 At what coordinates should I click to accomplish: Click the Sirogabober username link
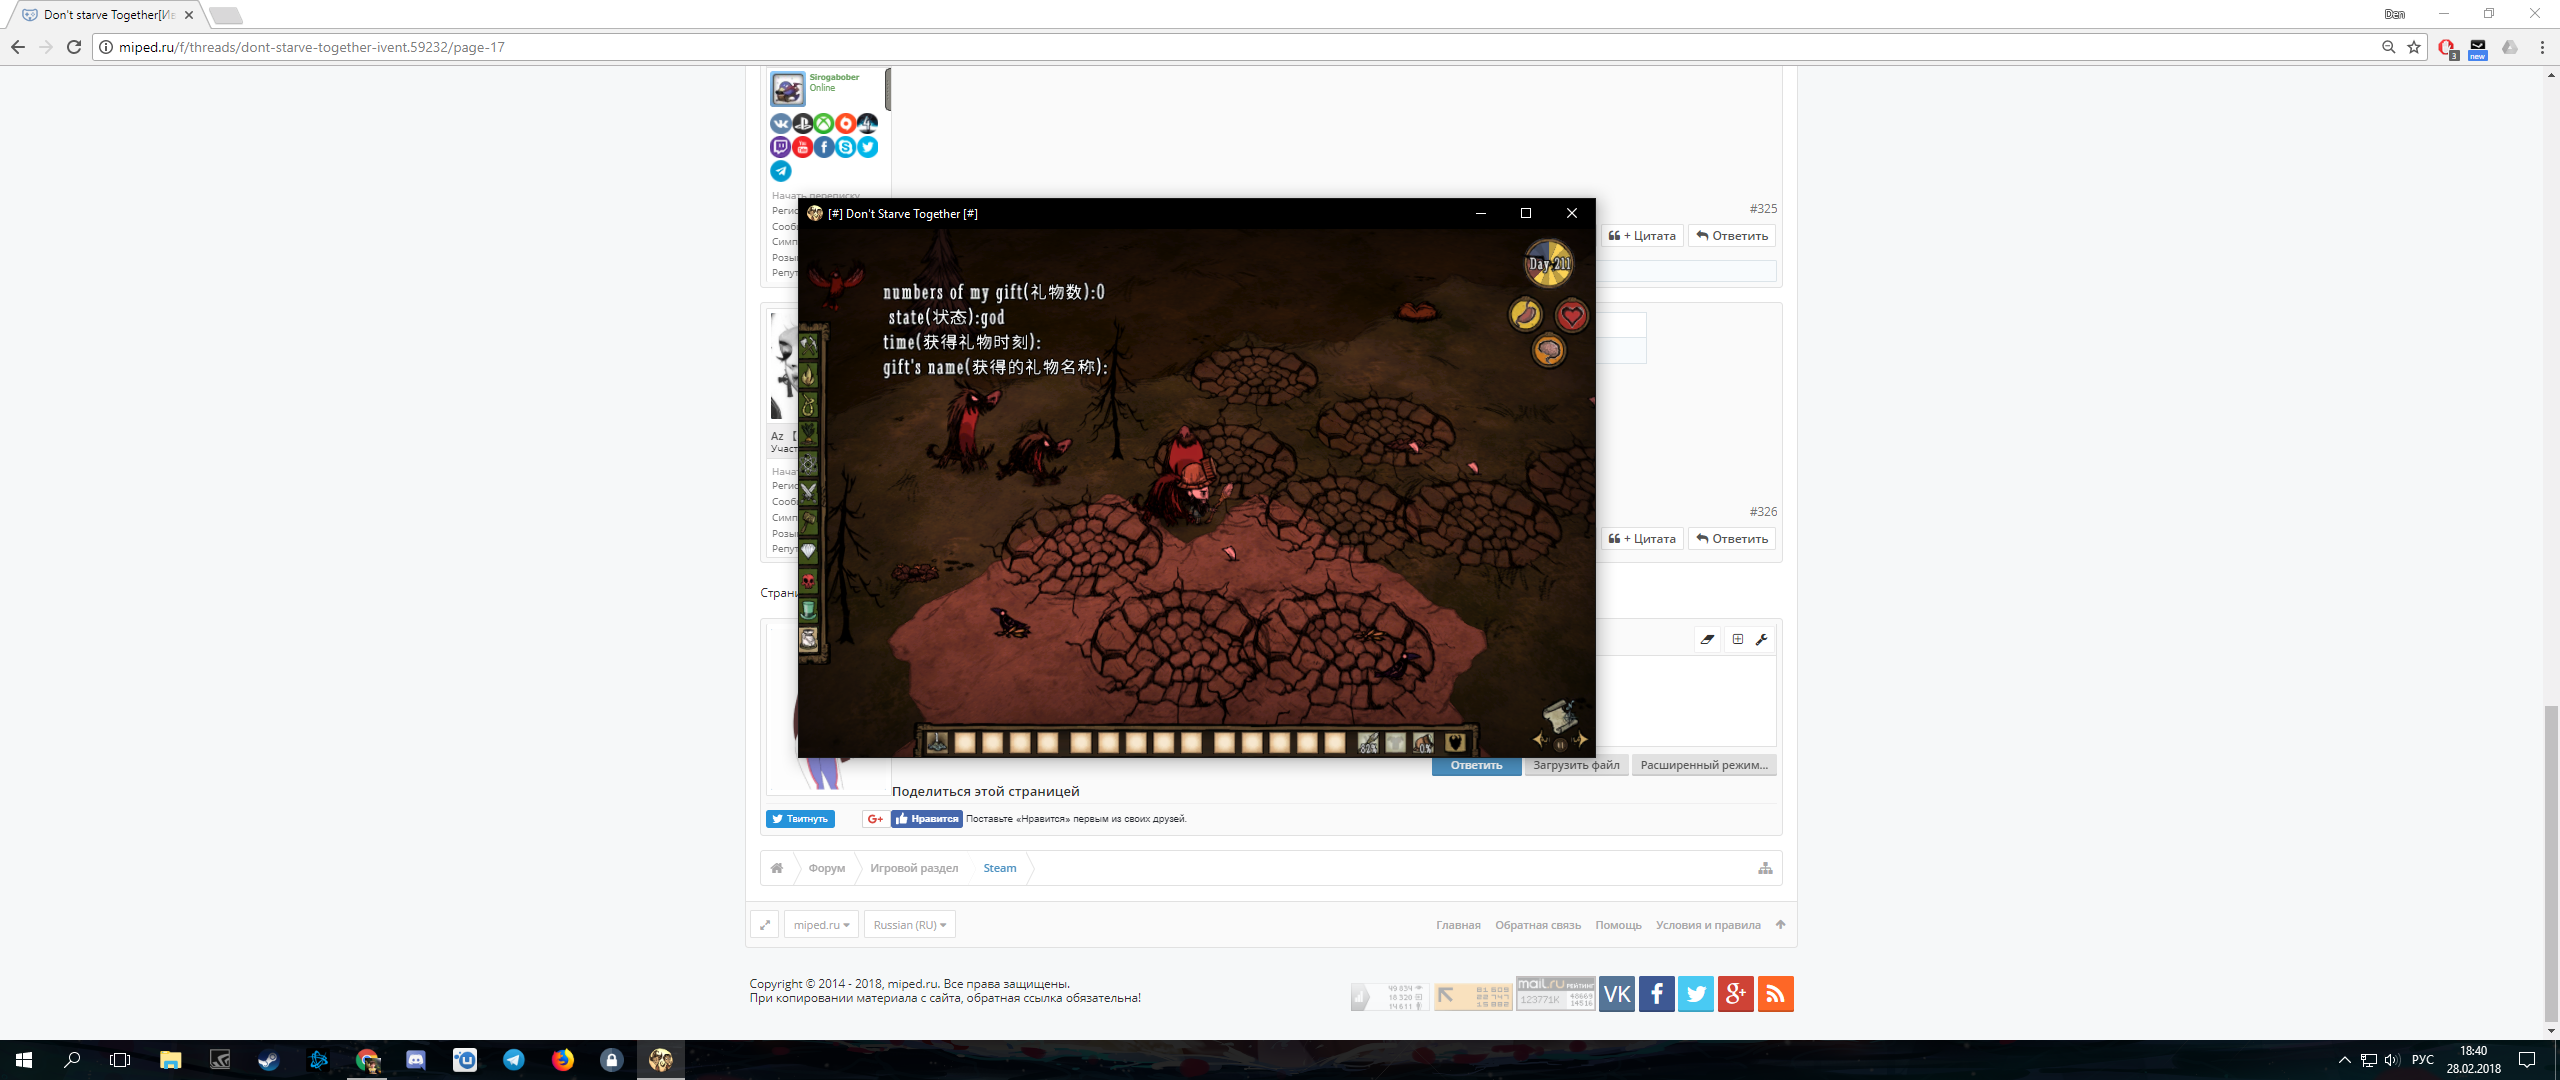click(x=834, y=77)
